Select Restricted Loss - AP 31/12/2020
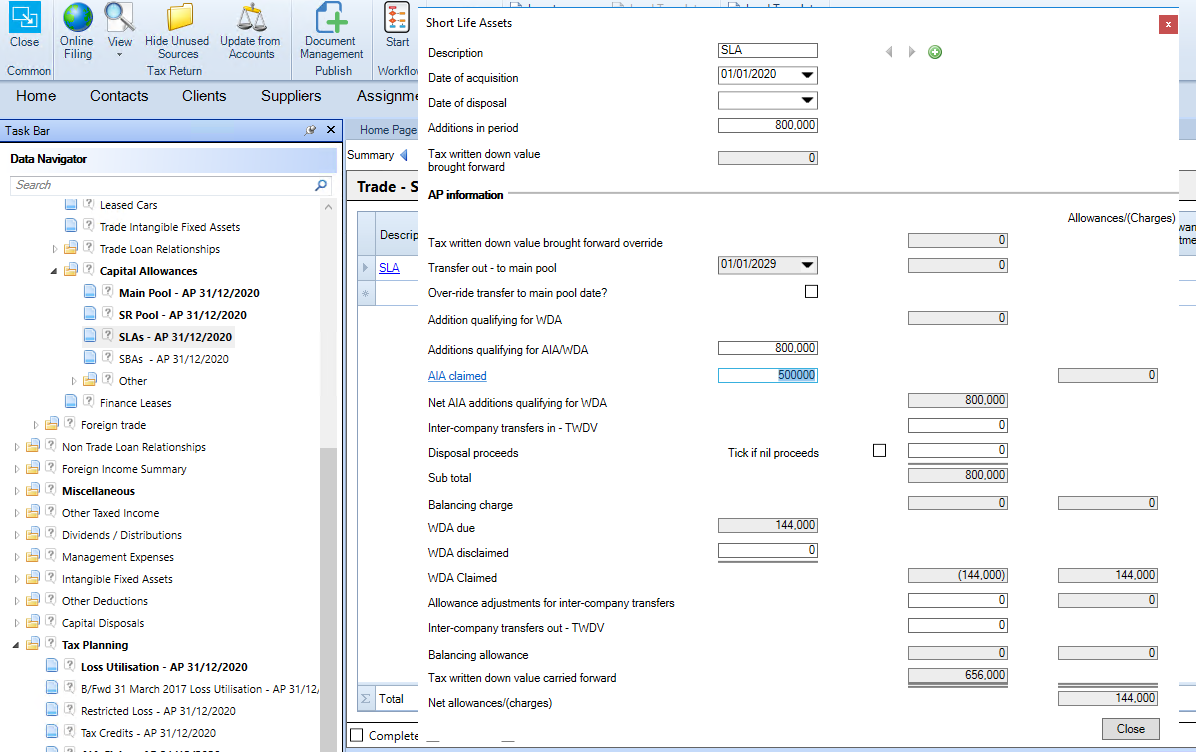 pos(158,710)
